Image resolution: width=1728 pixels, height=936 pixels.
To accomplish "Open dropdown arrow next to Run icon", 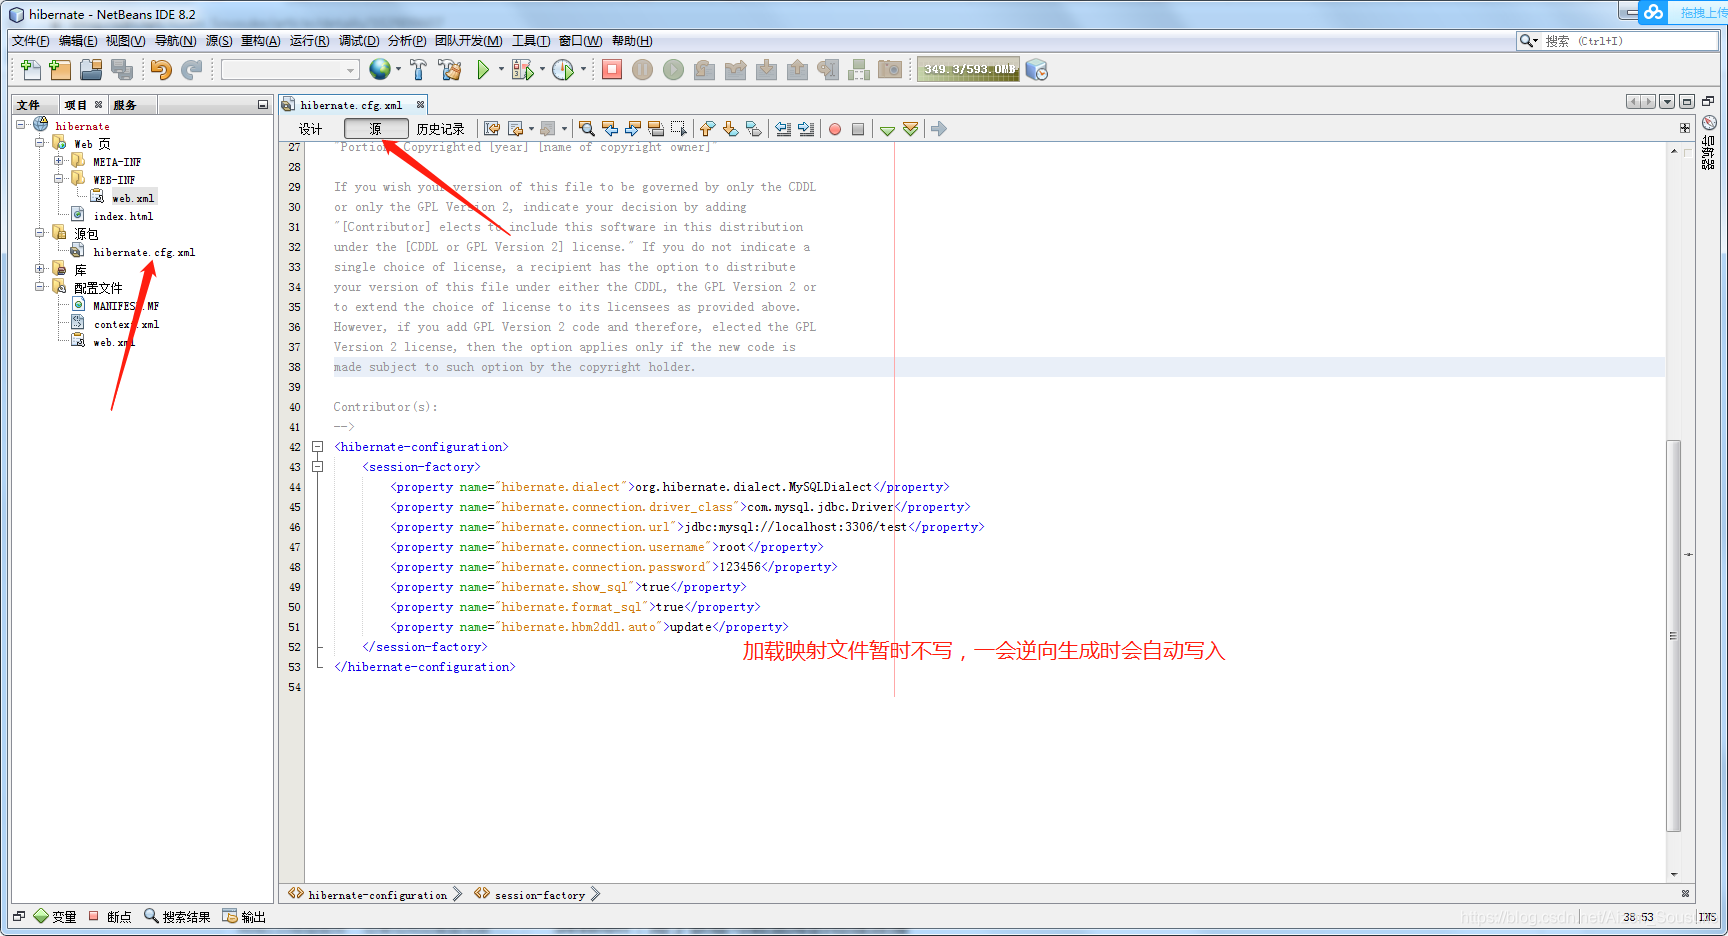I will point(501,69).
